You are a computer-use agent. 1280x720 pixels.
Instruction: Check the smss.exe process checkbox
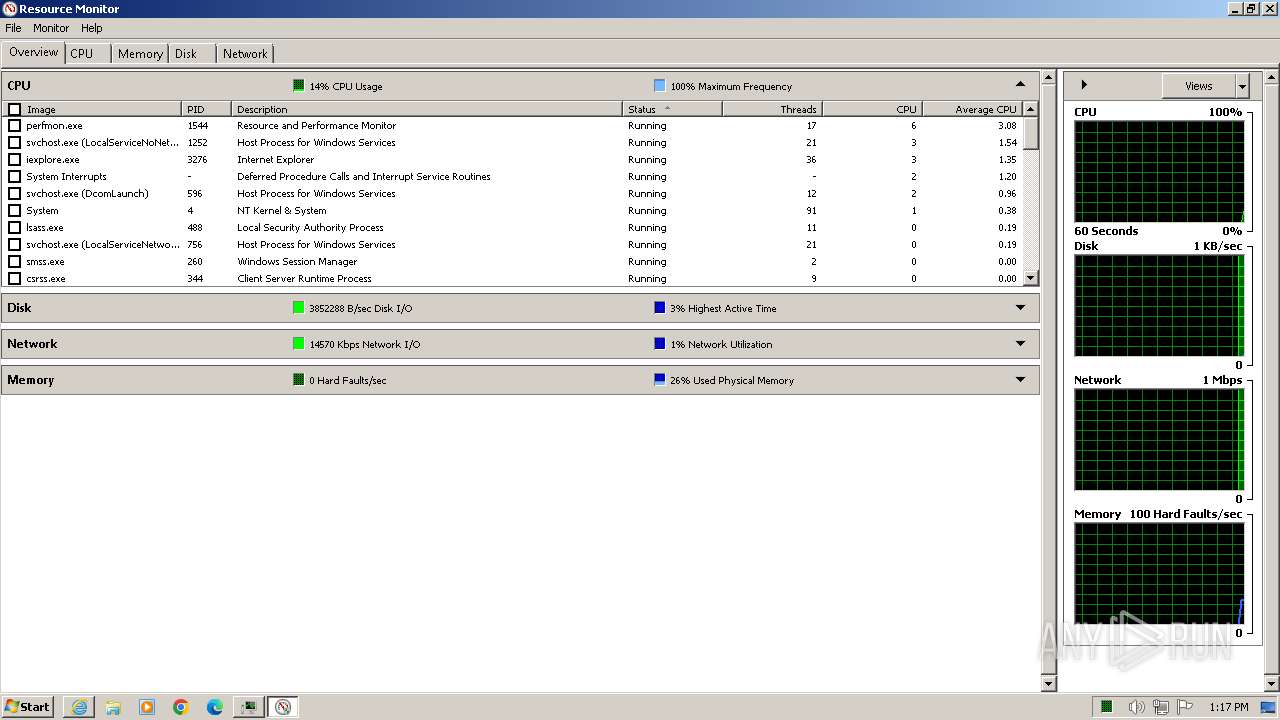tap(14, 262)
